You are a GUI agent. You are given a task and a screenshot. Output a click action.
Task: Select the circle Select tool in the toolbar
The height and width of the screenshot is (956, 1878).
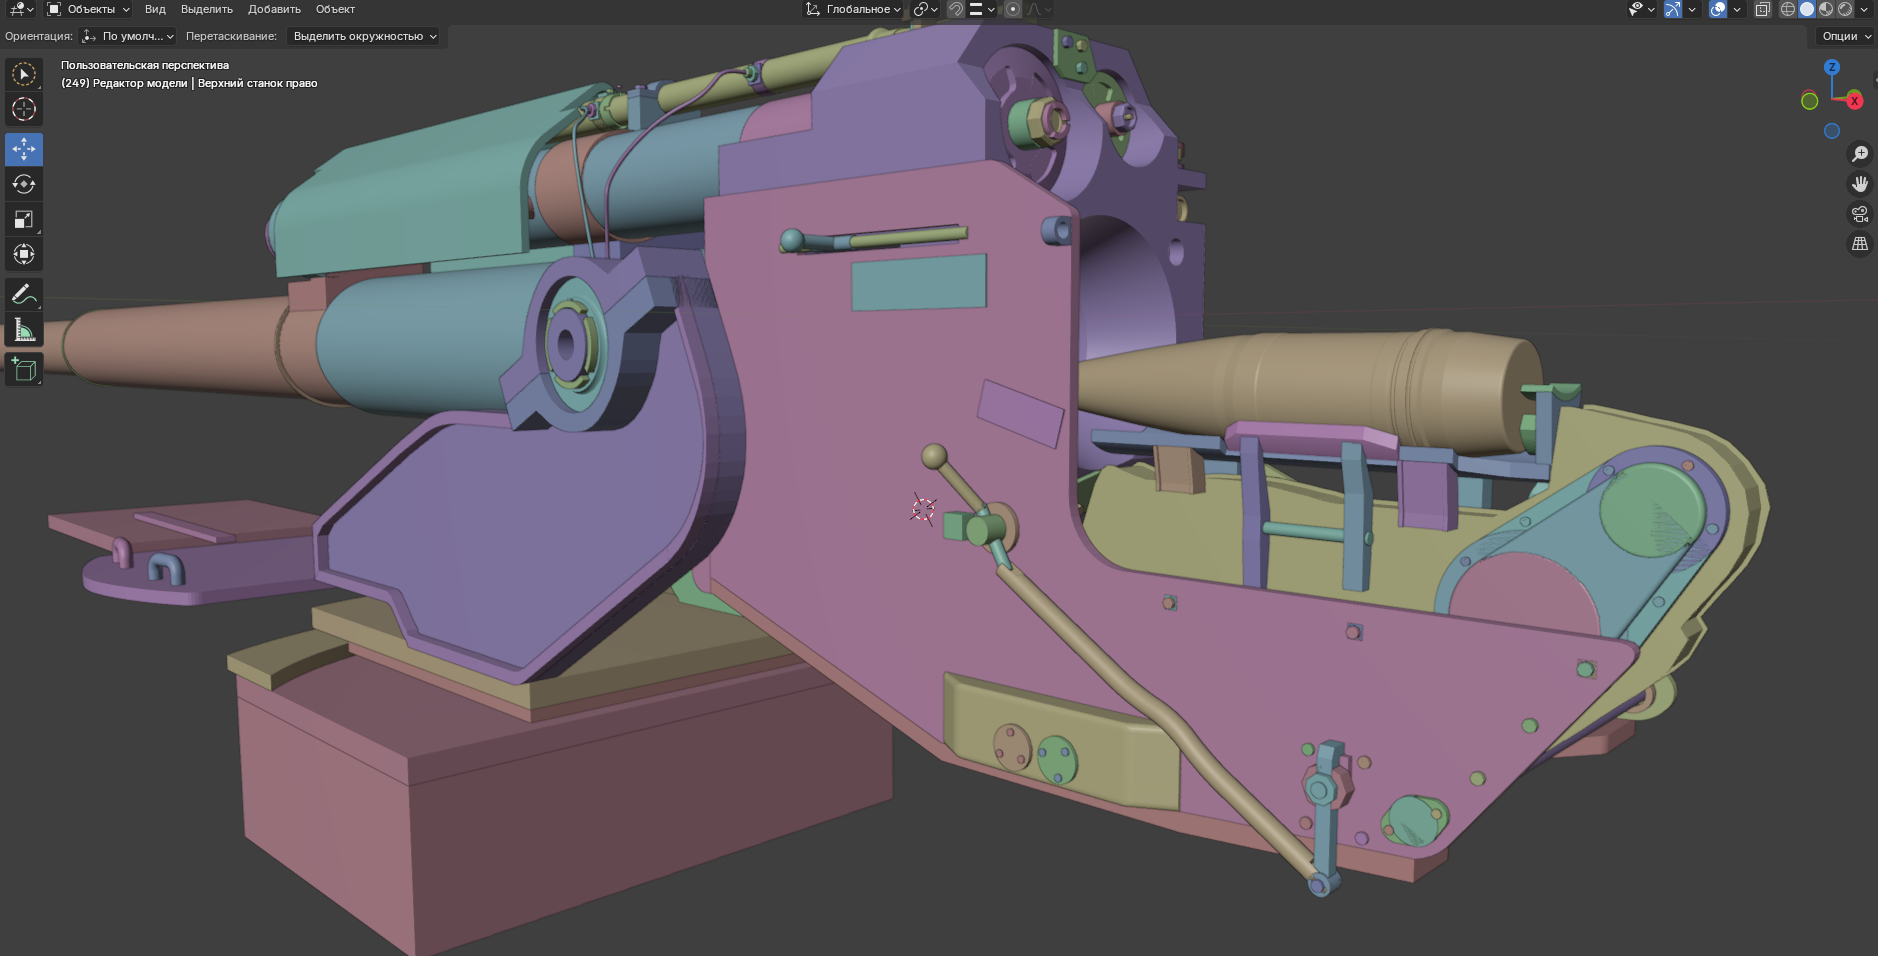24,74
